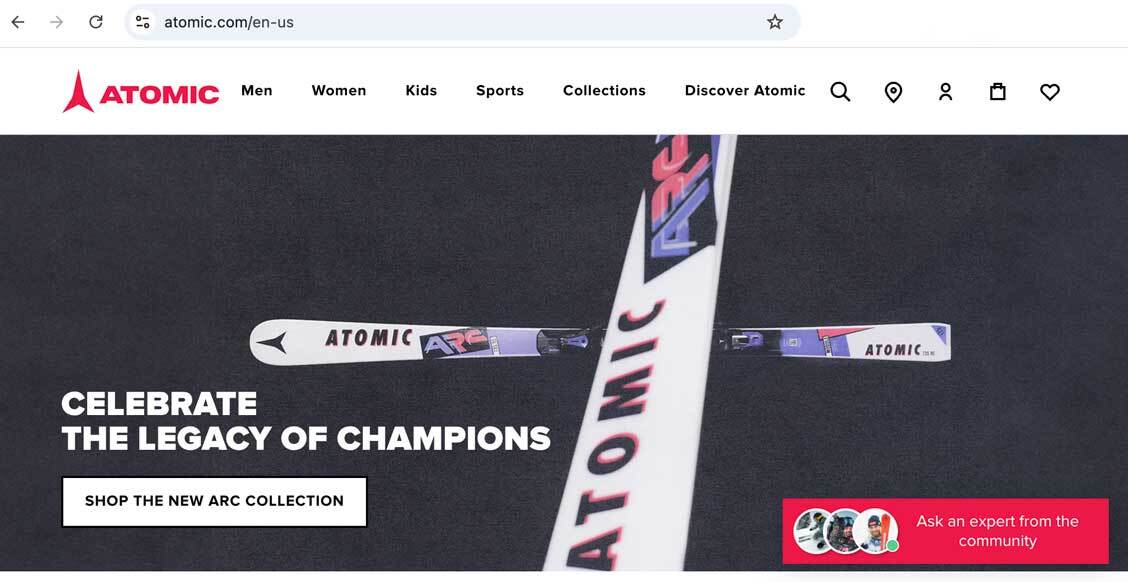Image resolution: width=1128 pixels, height=582 pixels.
Task: Click Ask an expert from the community
Action: pyautogui.click(x=997, y=531)
